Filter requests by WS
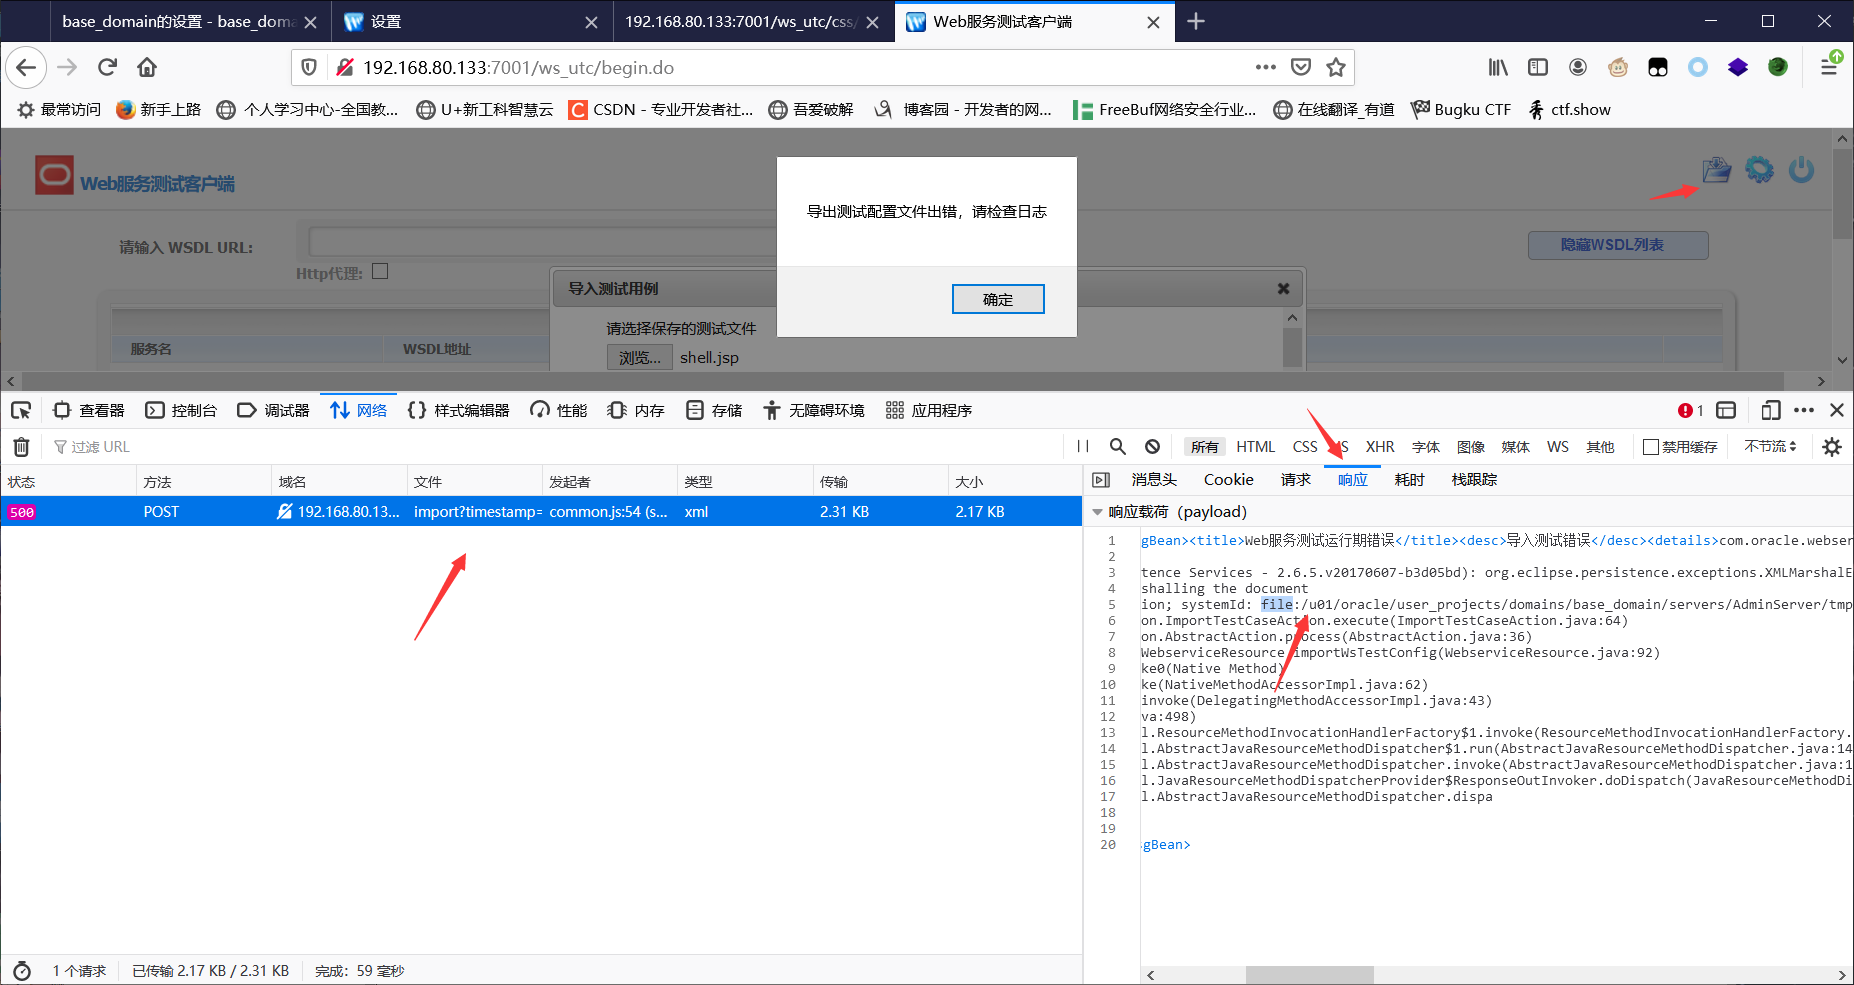Viewport: 1854px width, 985px height. (x=1557, y=447)
